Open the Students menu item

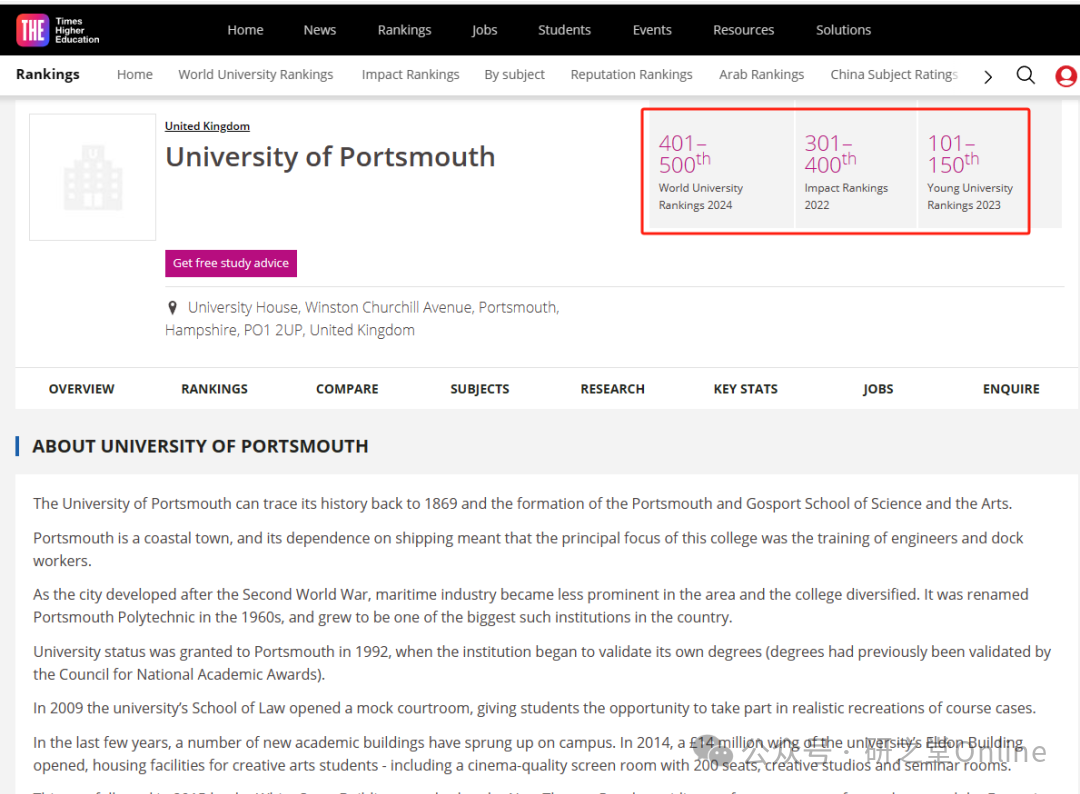coord(564,30)
